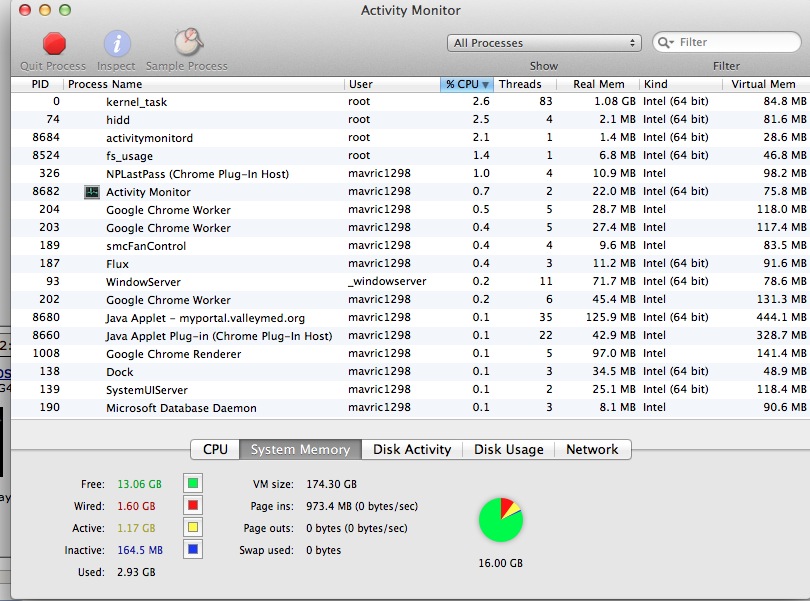Select the Activity Monitor app icon in process list

coord(92,192)
